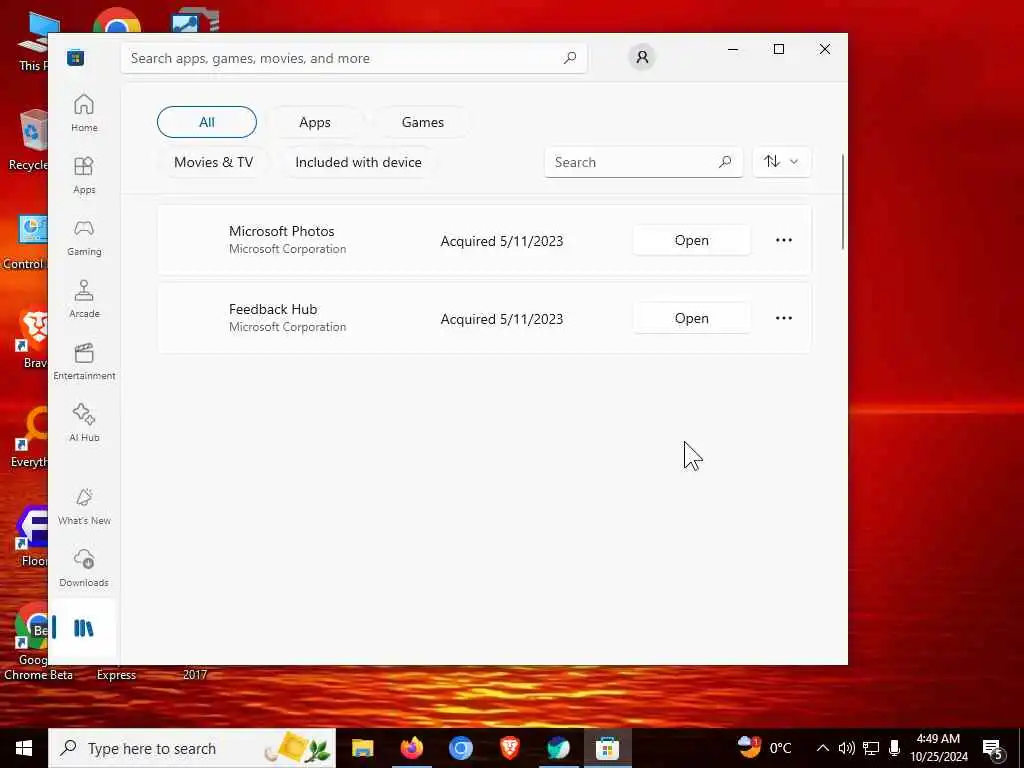Click the network tray icon
Image resolution: width=1024 pixels, height=768 pixels.
pos(871,748)
